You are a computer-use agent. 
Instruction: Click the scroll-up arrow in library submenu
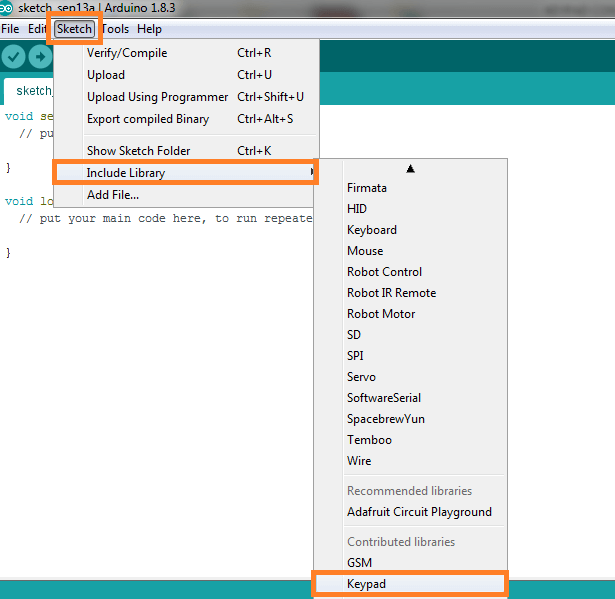[x=410, y=169]
